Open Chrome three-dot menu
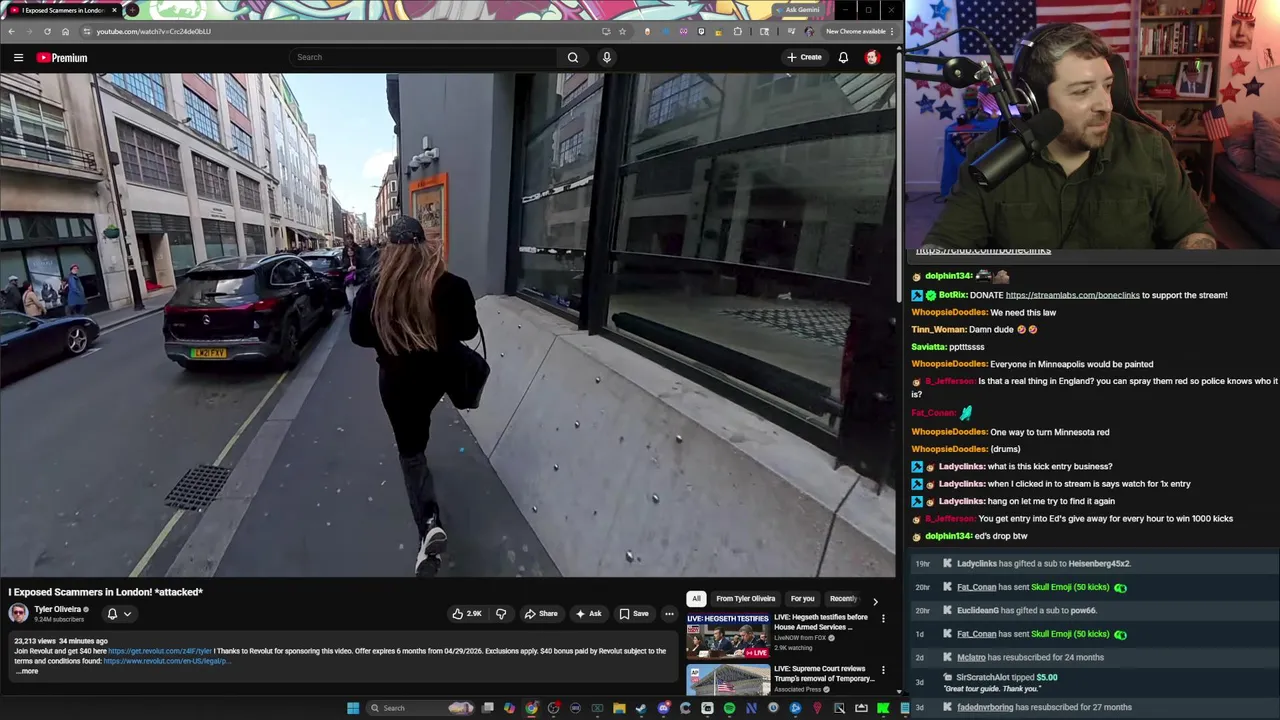Viewport: 1280px width, 720px height. click(x=891, y=31)
